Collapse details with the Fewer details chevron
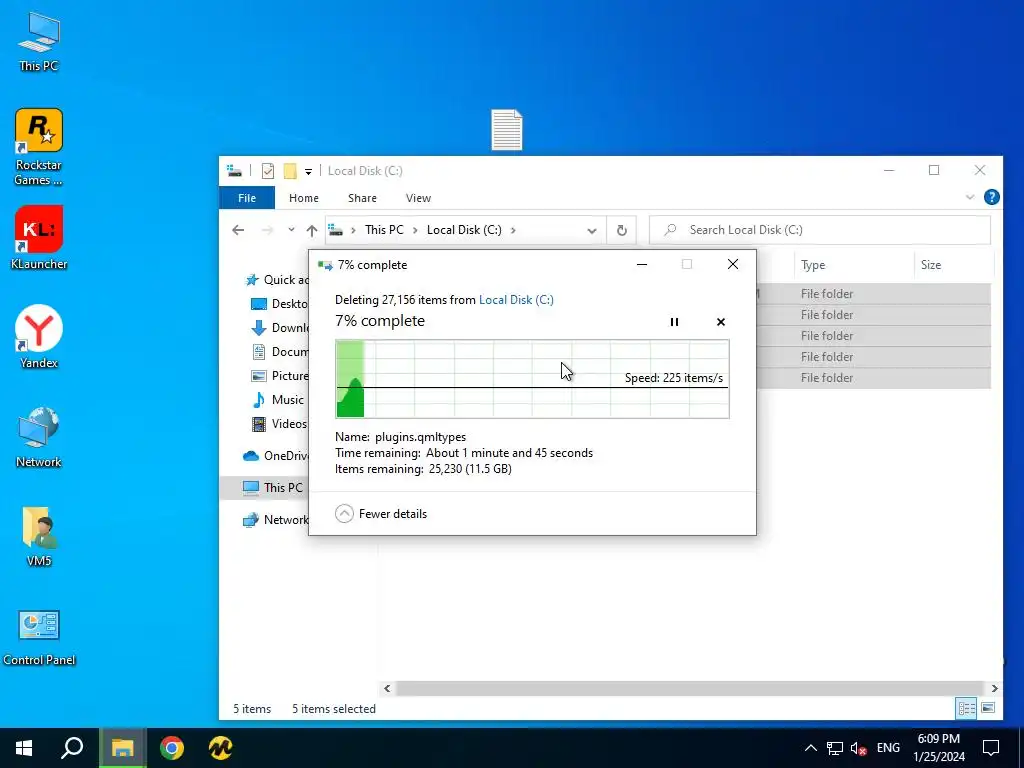This screenshot has width=1024, height=768. coord(344,514)
